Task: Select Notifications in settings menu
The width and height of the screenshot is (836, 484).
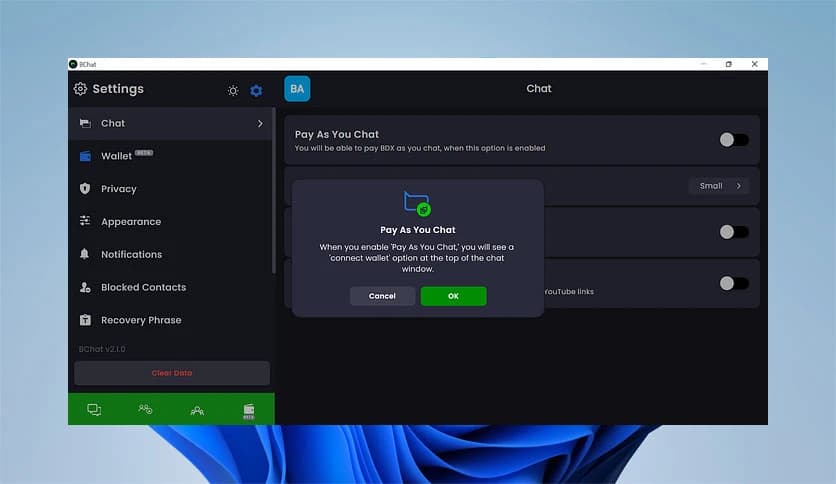Action: 171,254
